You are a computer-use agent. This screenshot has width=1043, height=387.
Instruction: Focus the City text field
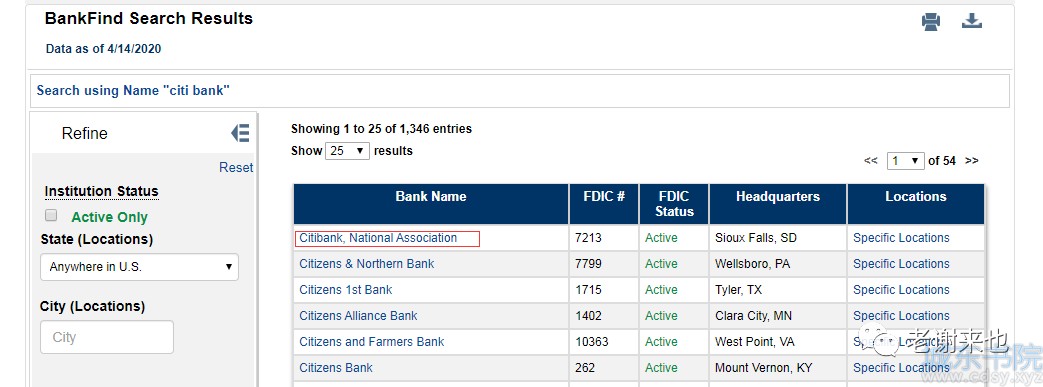click(x=107, y=337)
